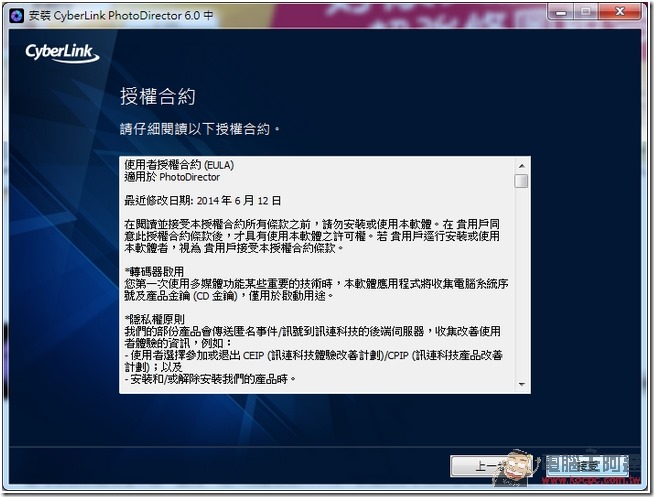Click the 適用於 PhotoDirector line in the agreement
The width and height of the screenshot is (654, 497).
pyautogui.click(x=171, y=177)
